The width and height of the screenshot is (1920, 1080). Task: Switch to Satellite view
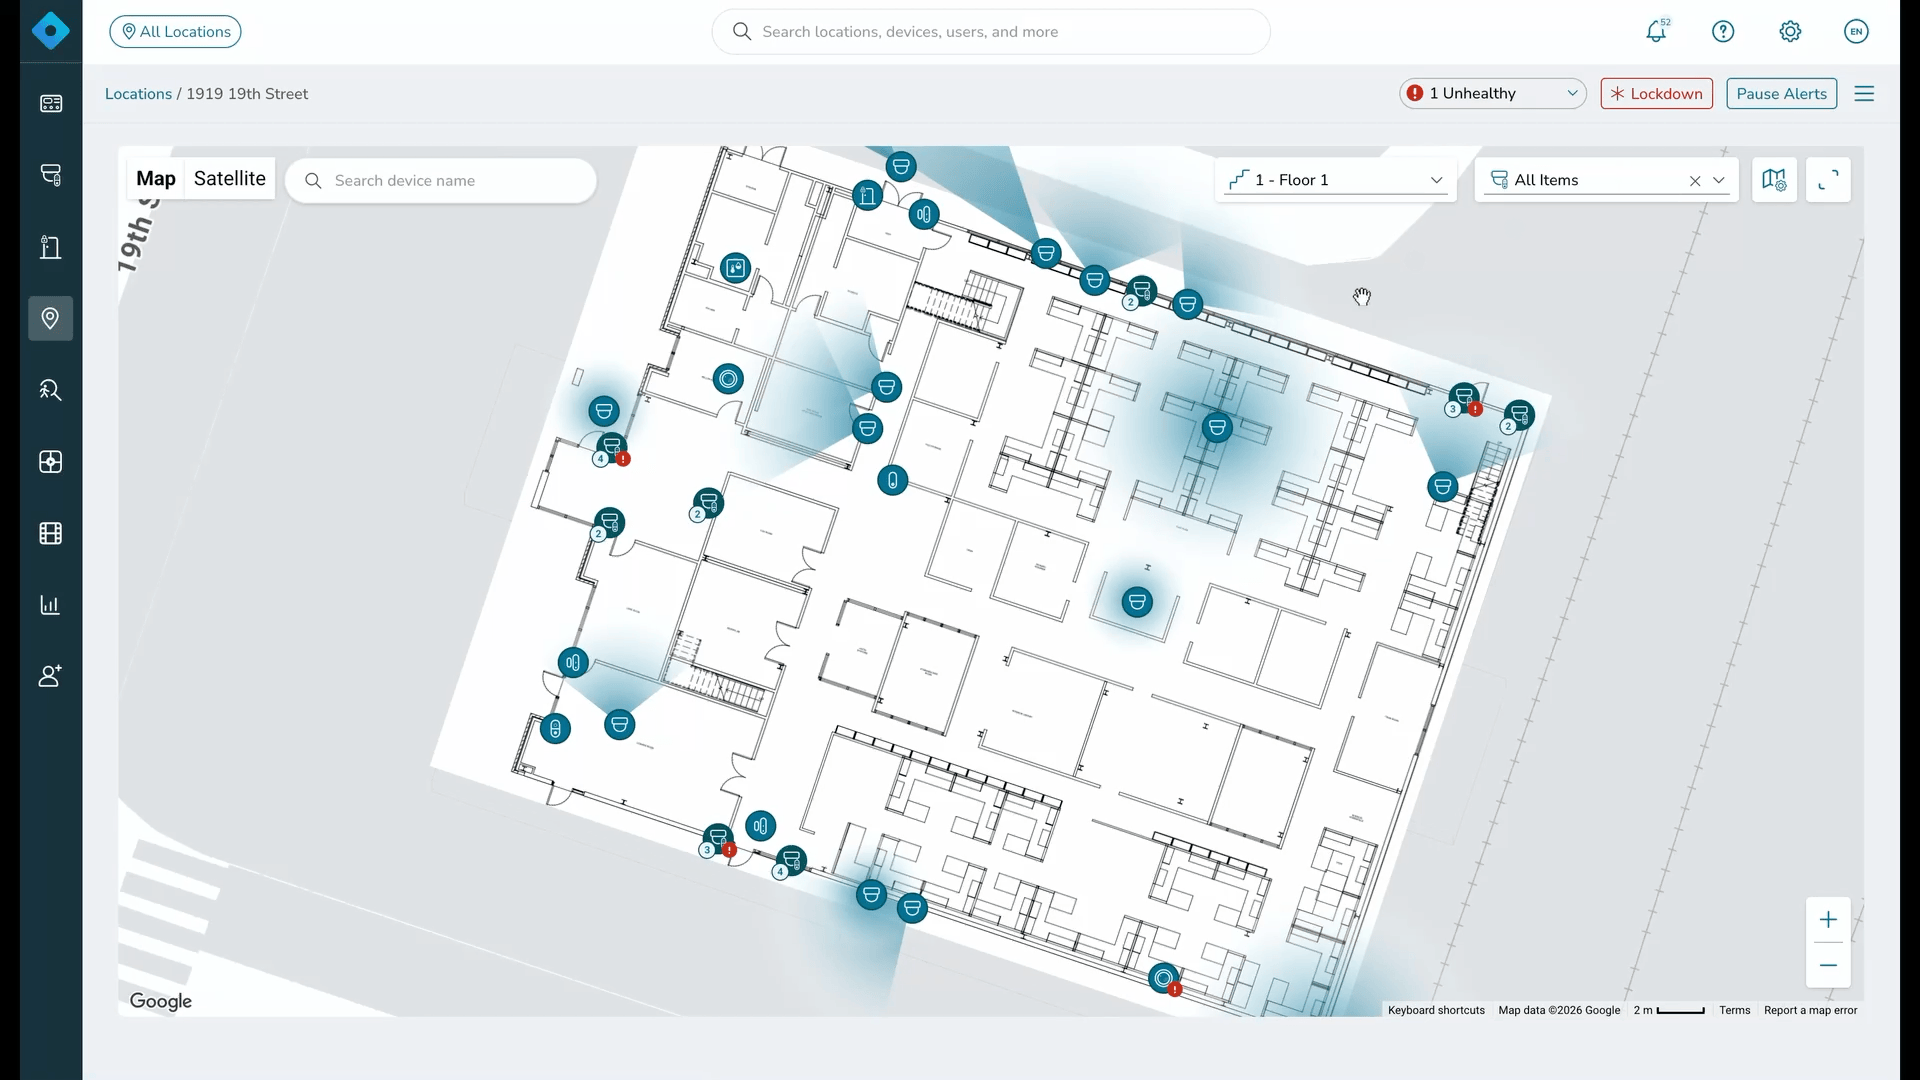click(230, 179)
